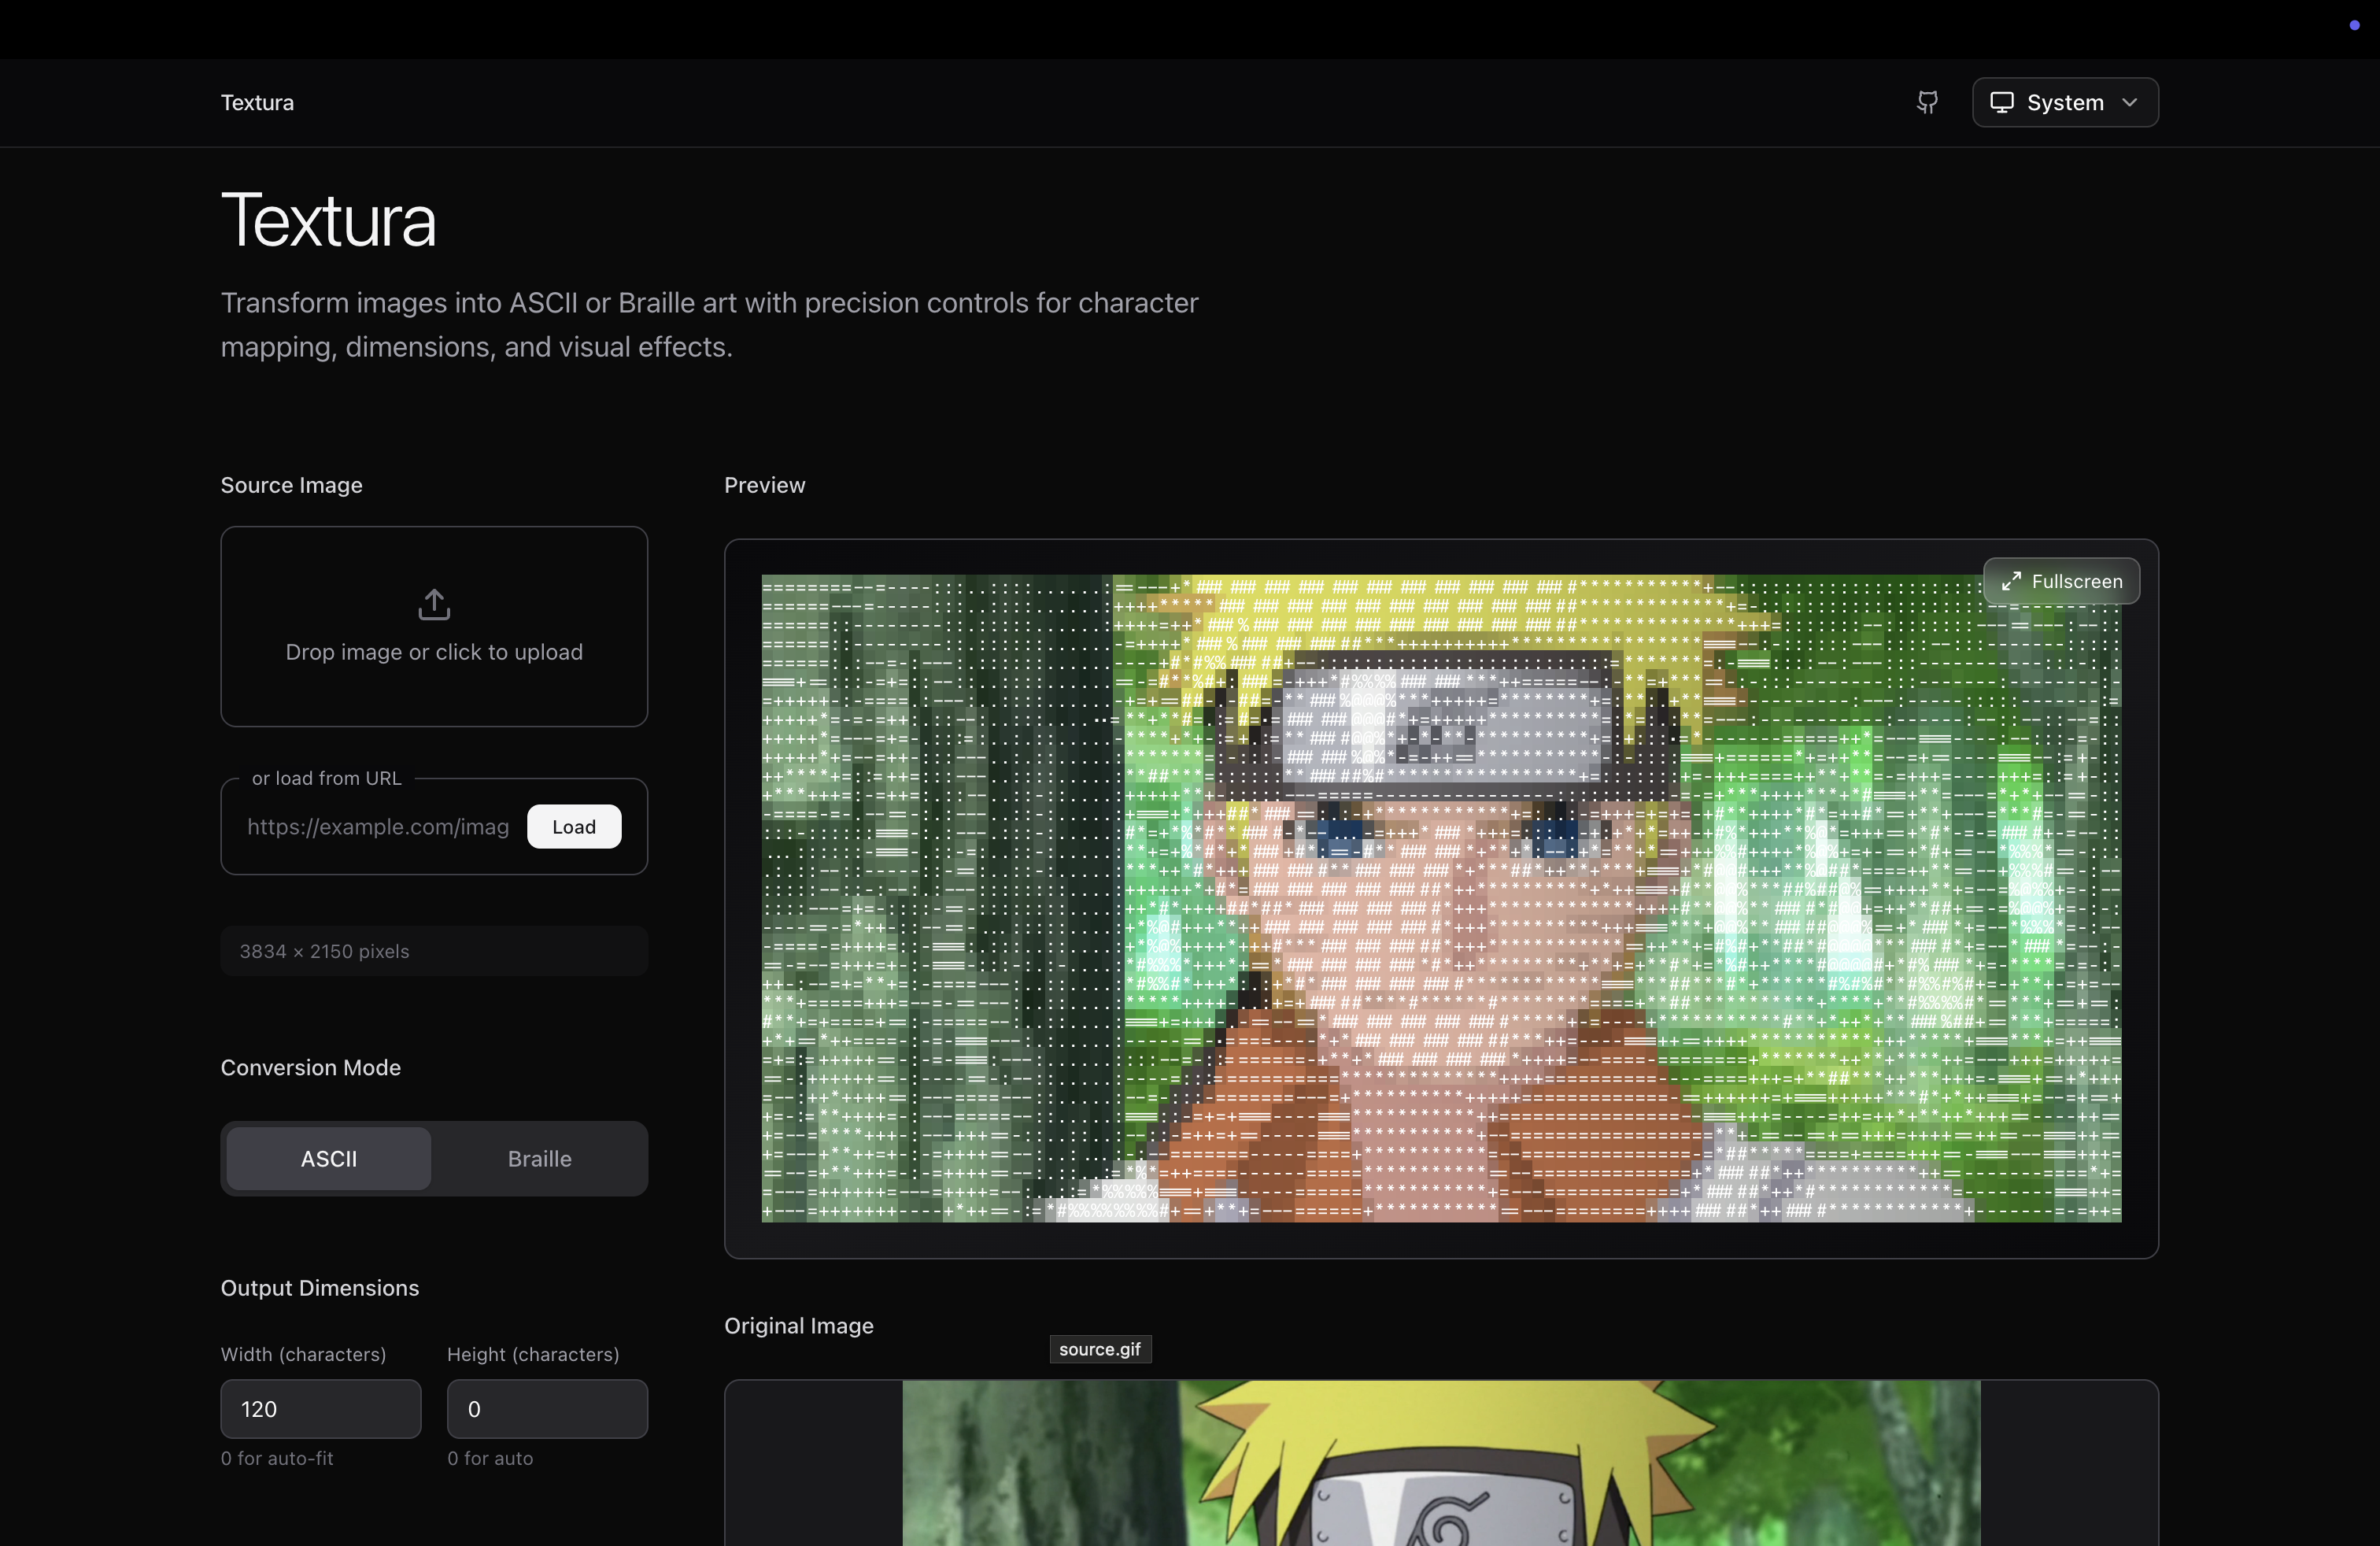Image resolution: width=2380 pixels, height=1546 pixels.
Task: Click the 'or load from URL' label
Action: (326, 778)
